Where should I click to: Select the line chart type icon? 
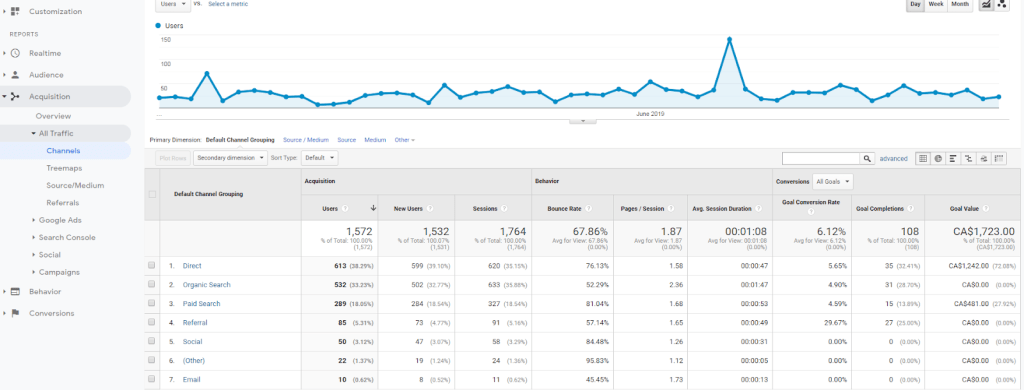(x=986, y=4)
